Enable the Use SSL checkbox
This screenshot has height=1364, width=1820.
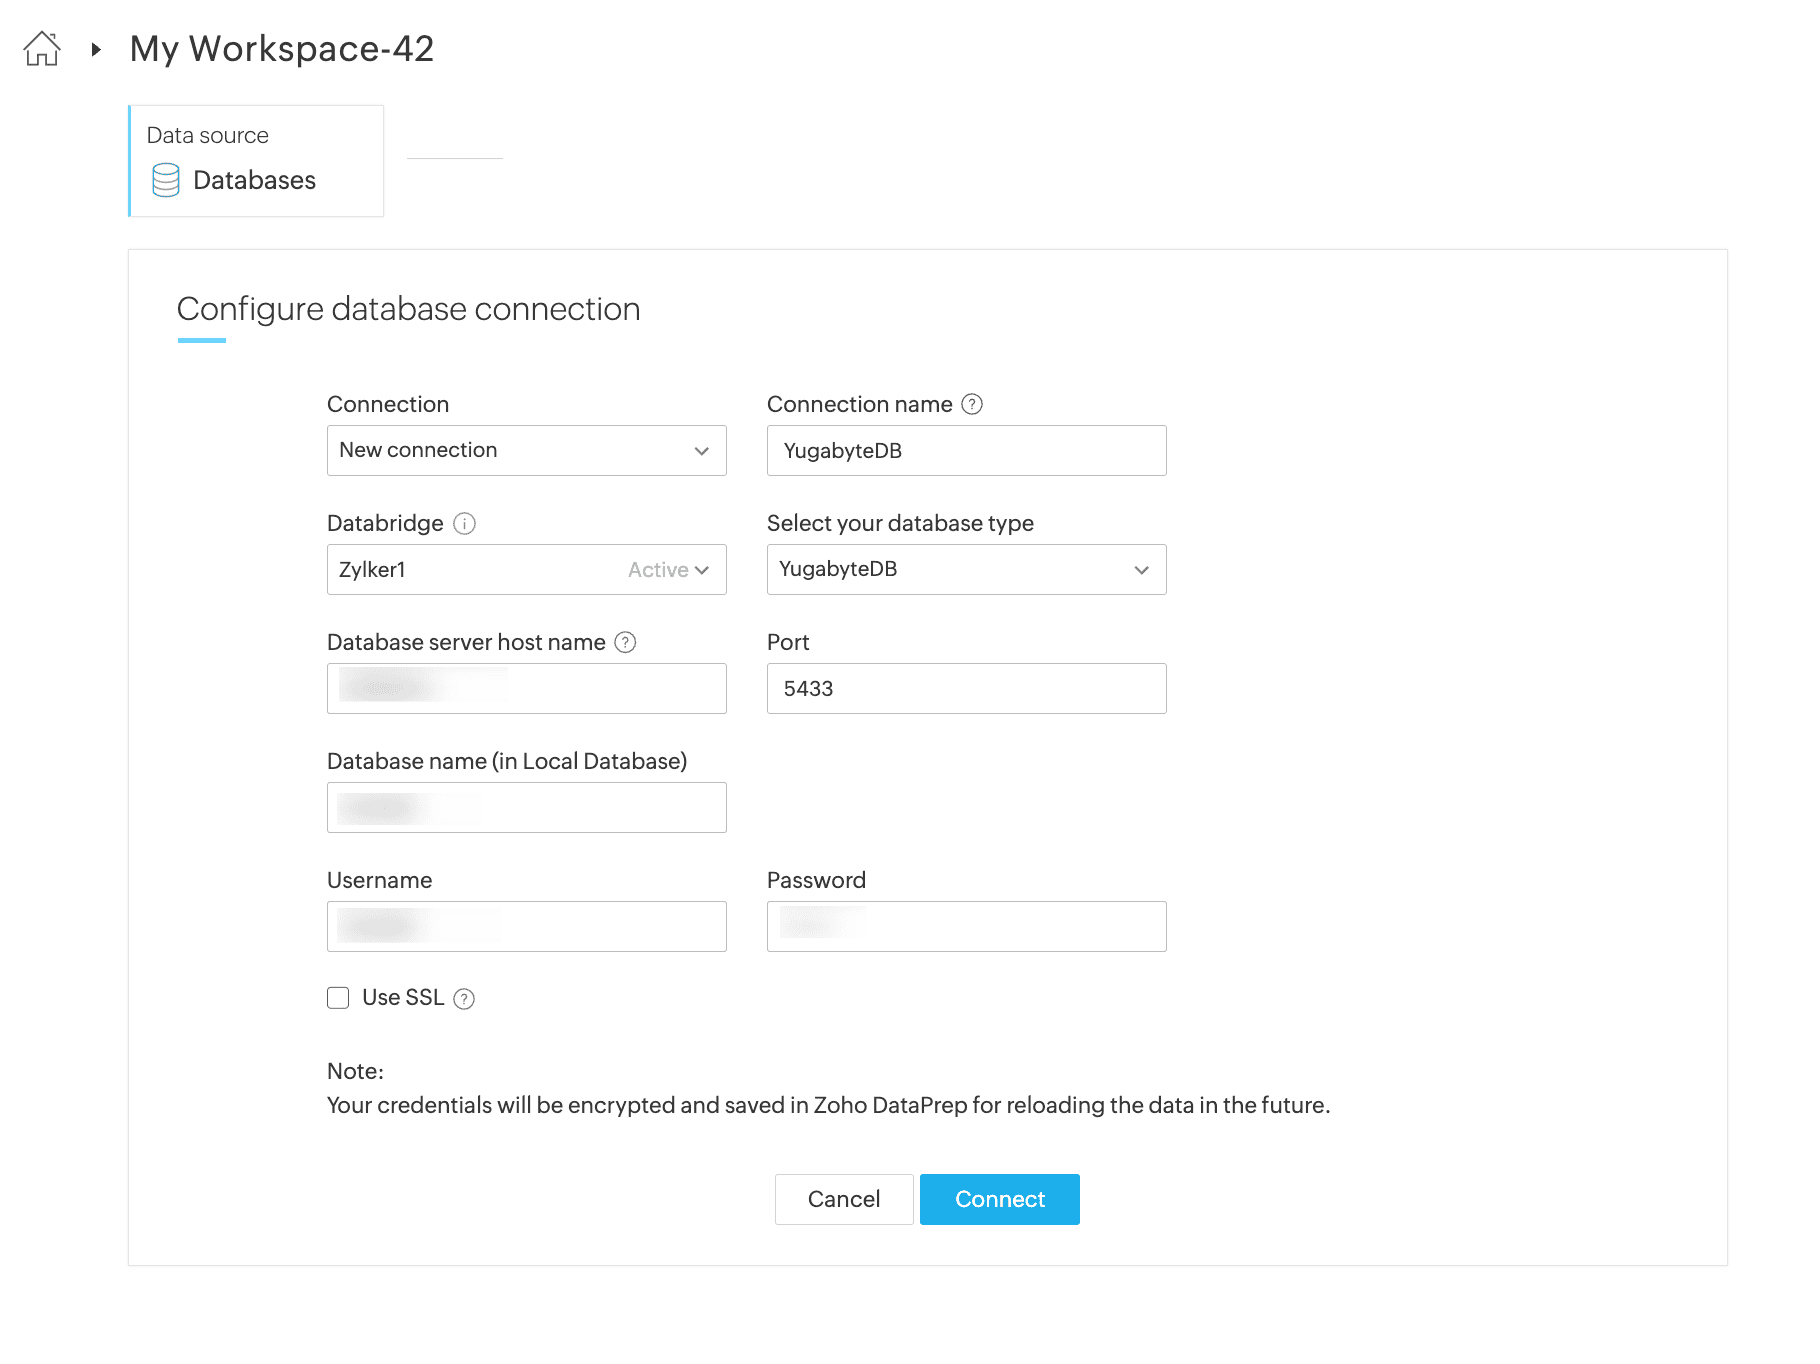click(x=338, y=998)
